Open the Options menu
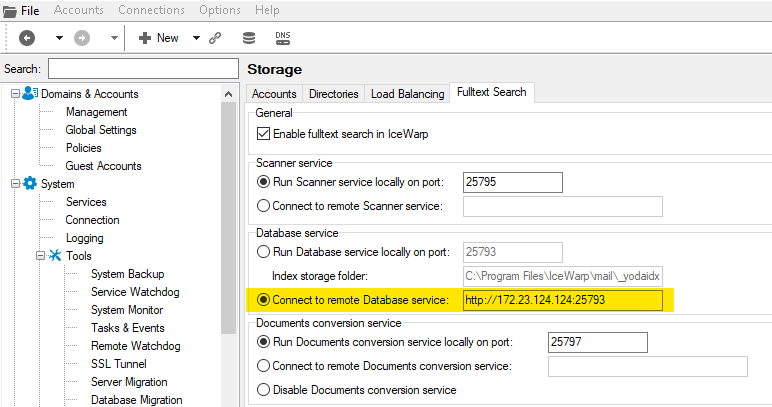This screenshot has width=772, height=407. click(220, 10)
